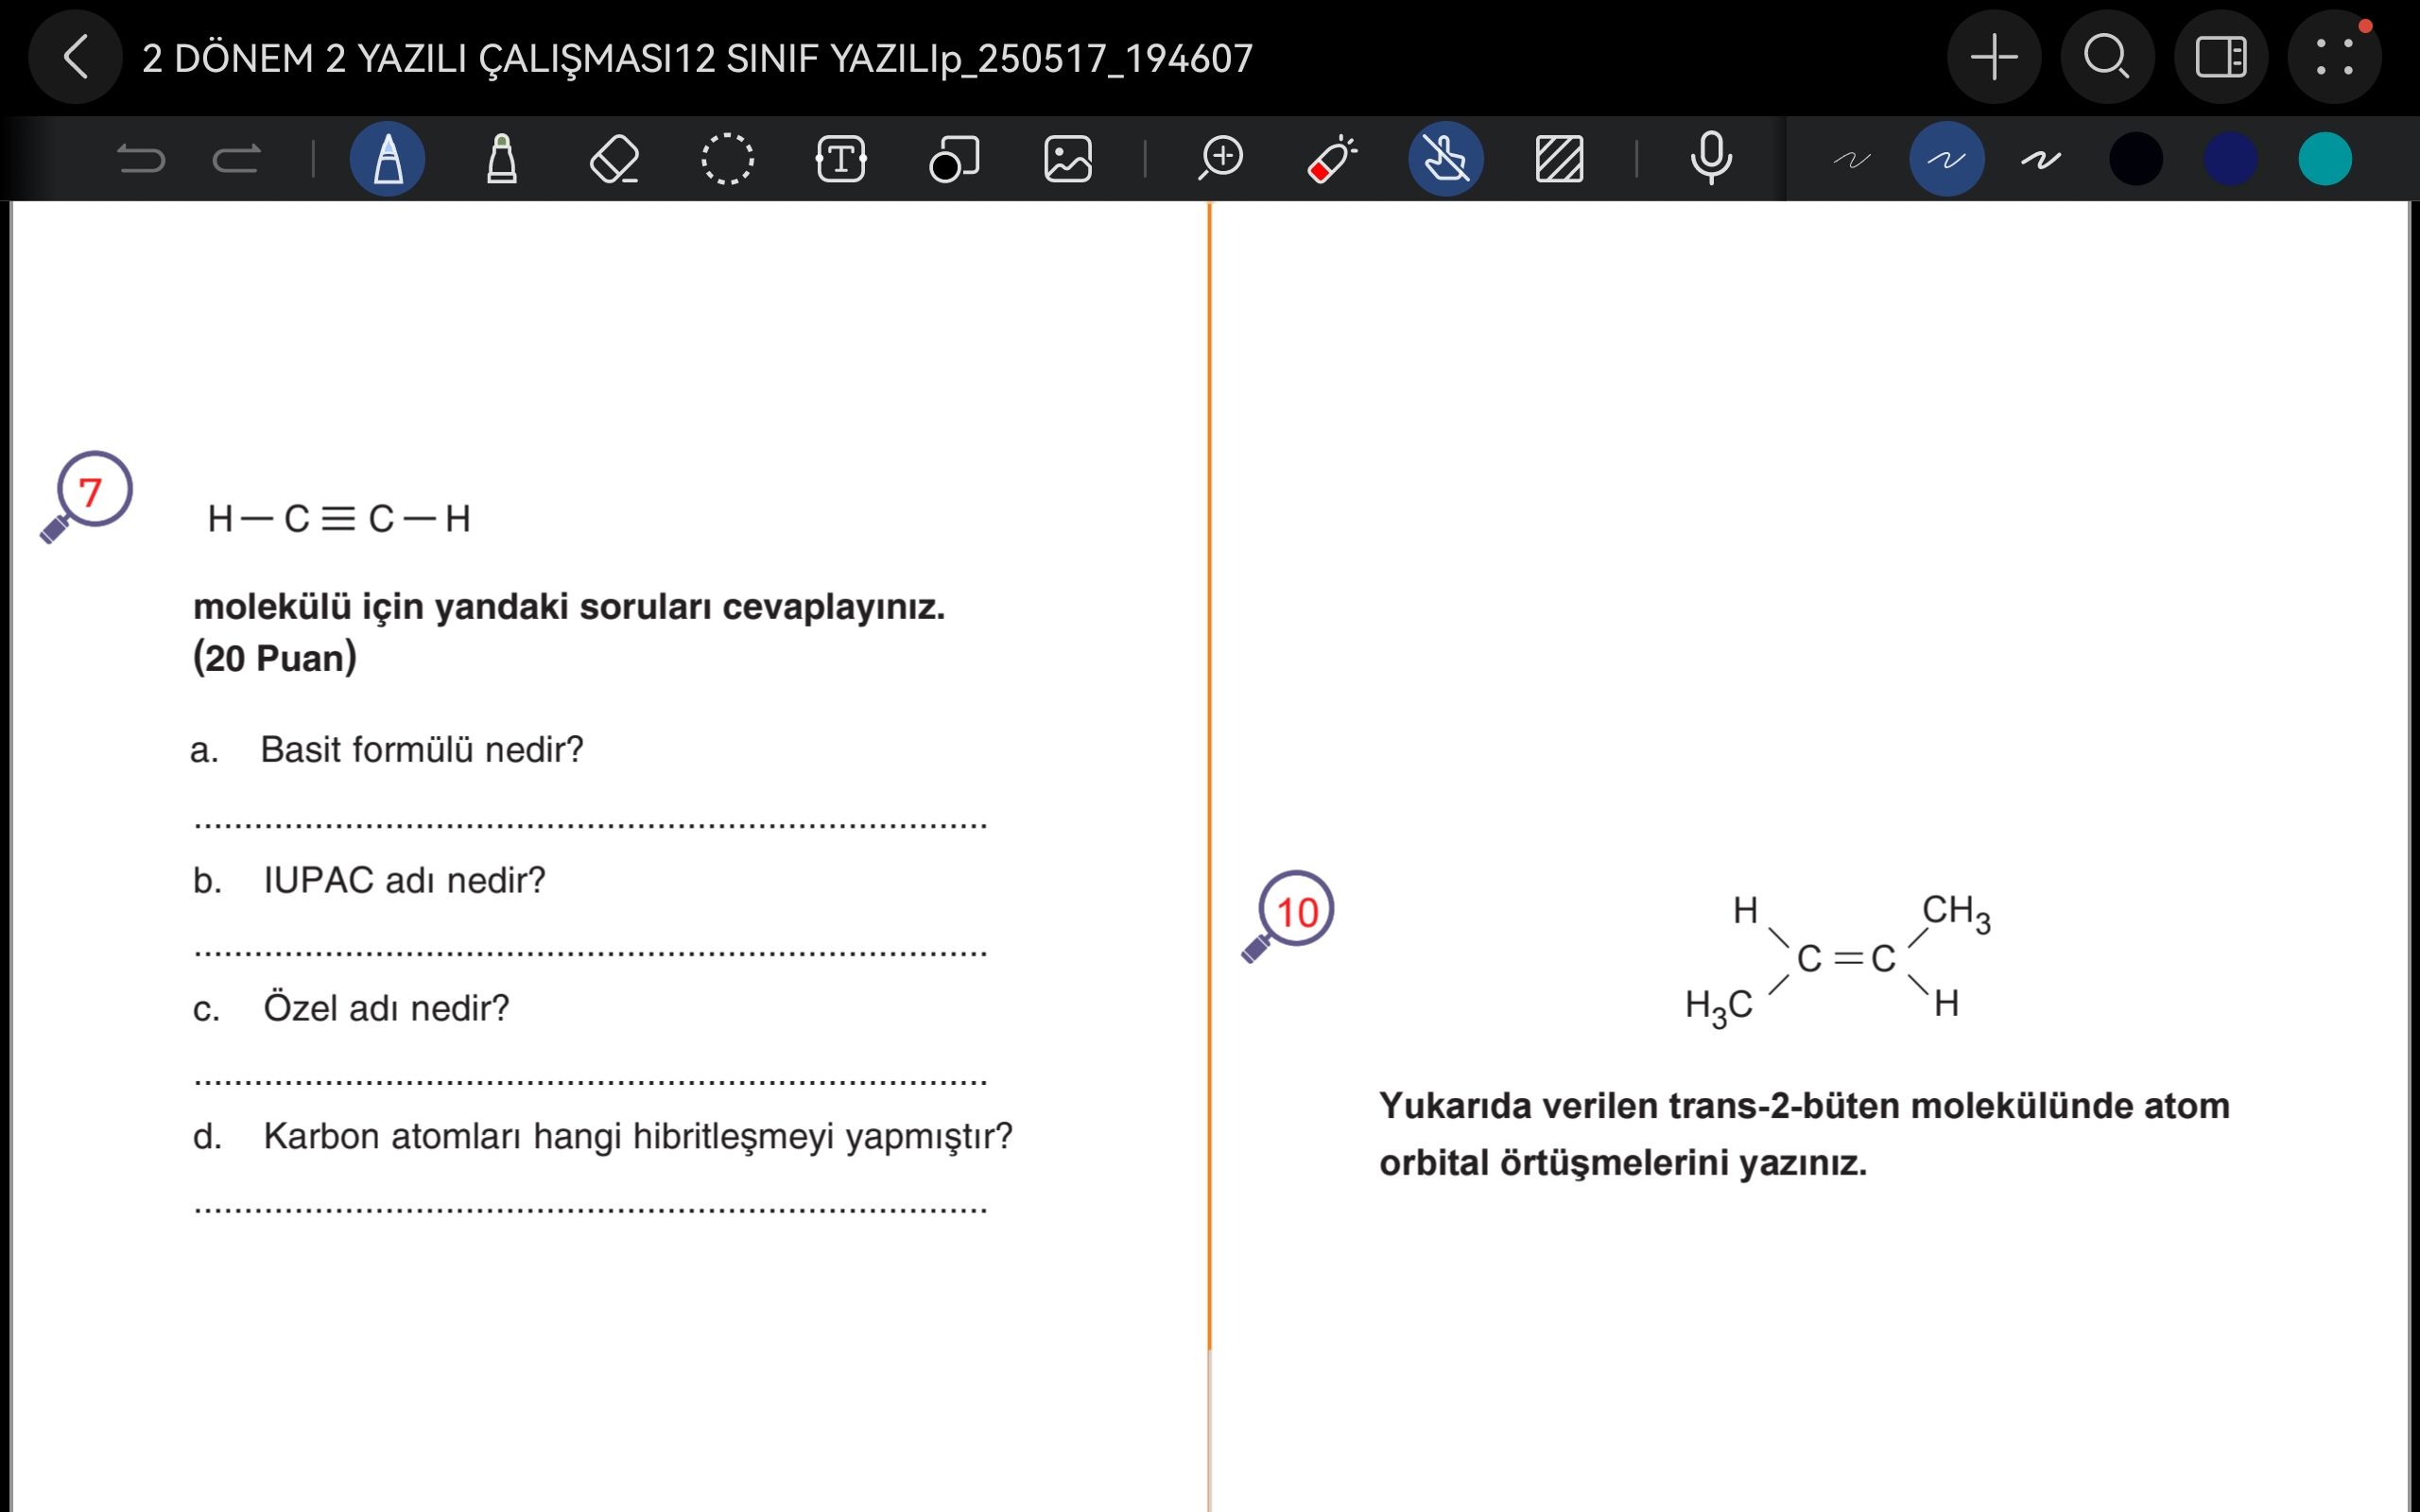Open the split view panel
This screenshot has width=2420, height=1512.
click(2221, 57)
